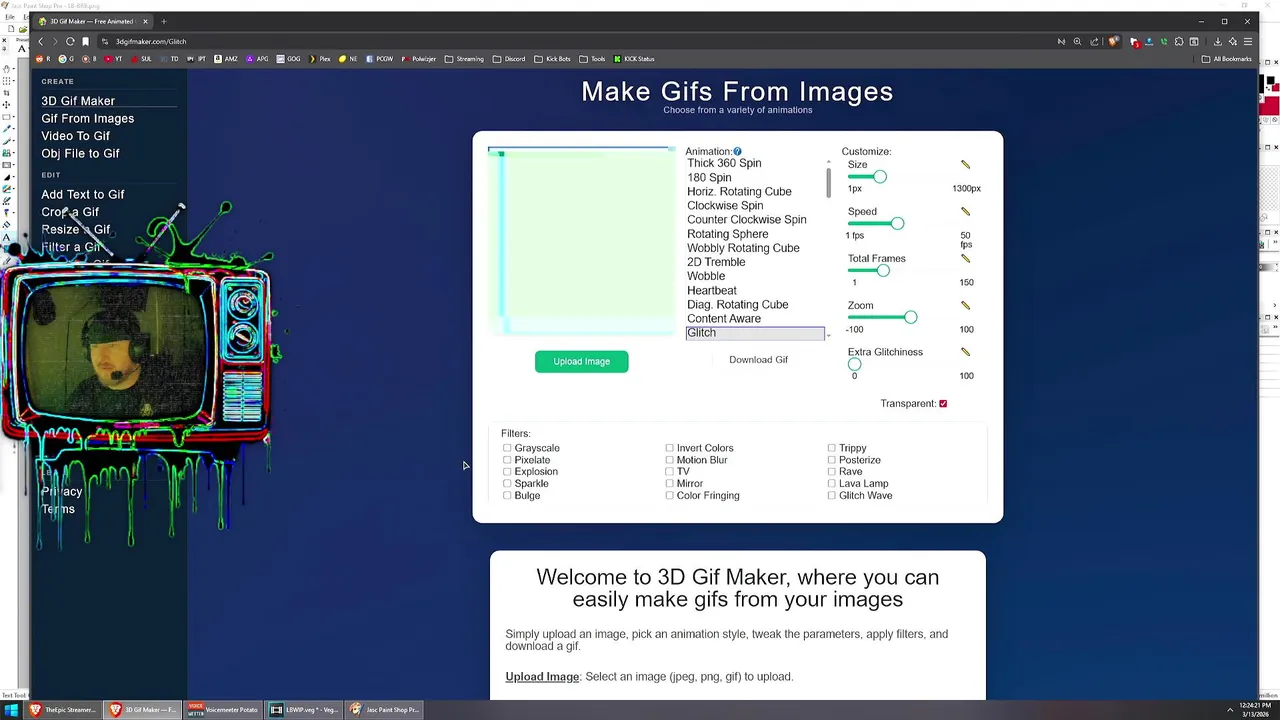This screenshot has width=1280, height=720.
Task: Click the pencil edit icon beside Size
Action: coord(965,164)
